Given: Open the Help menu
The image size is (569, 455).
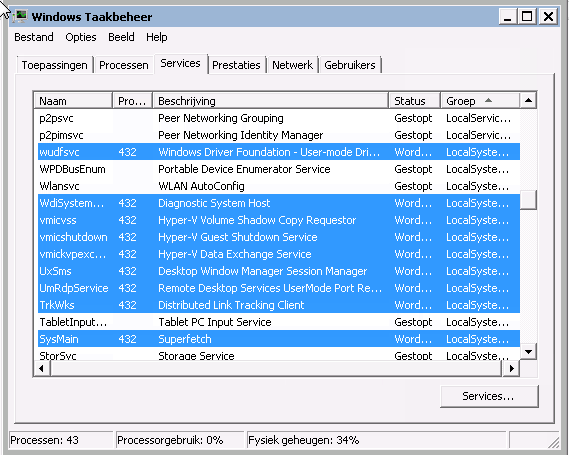Looking at the screenshot, I should point(157,37).
